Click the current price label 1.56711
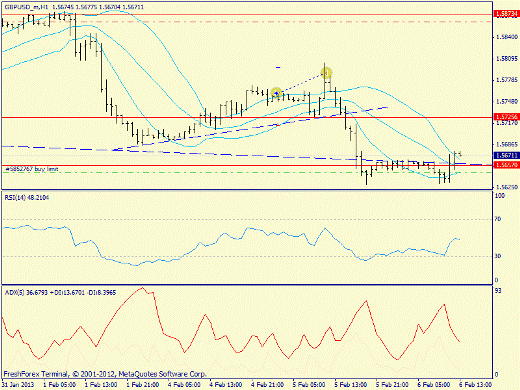The image size is (520, 390). pyautogui.click(x=507, y=156)
